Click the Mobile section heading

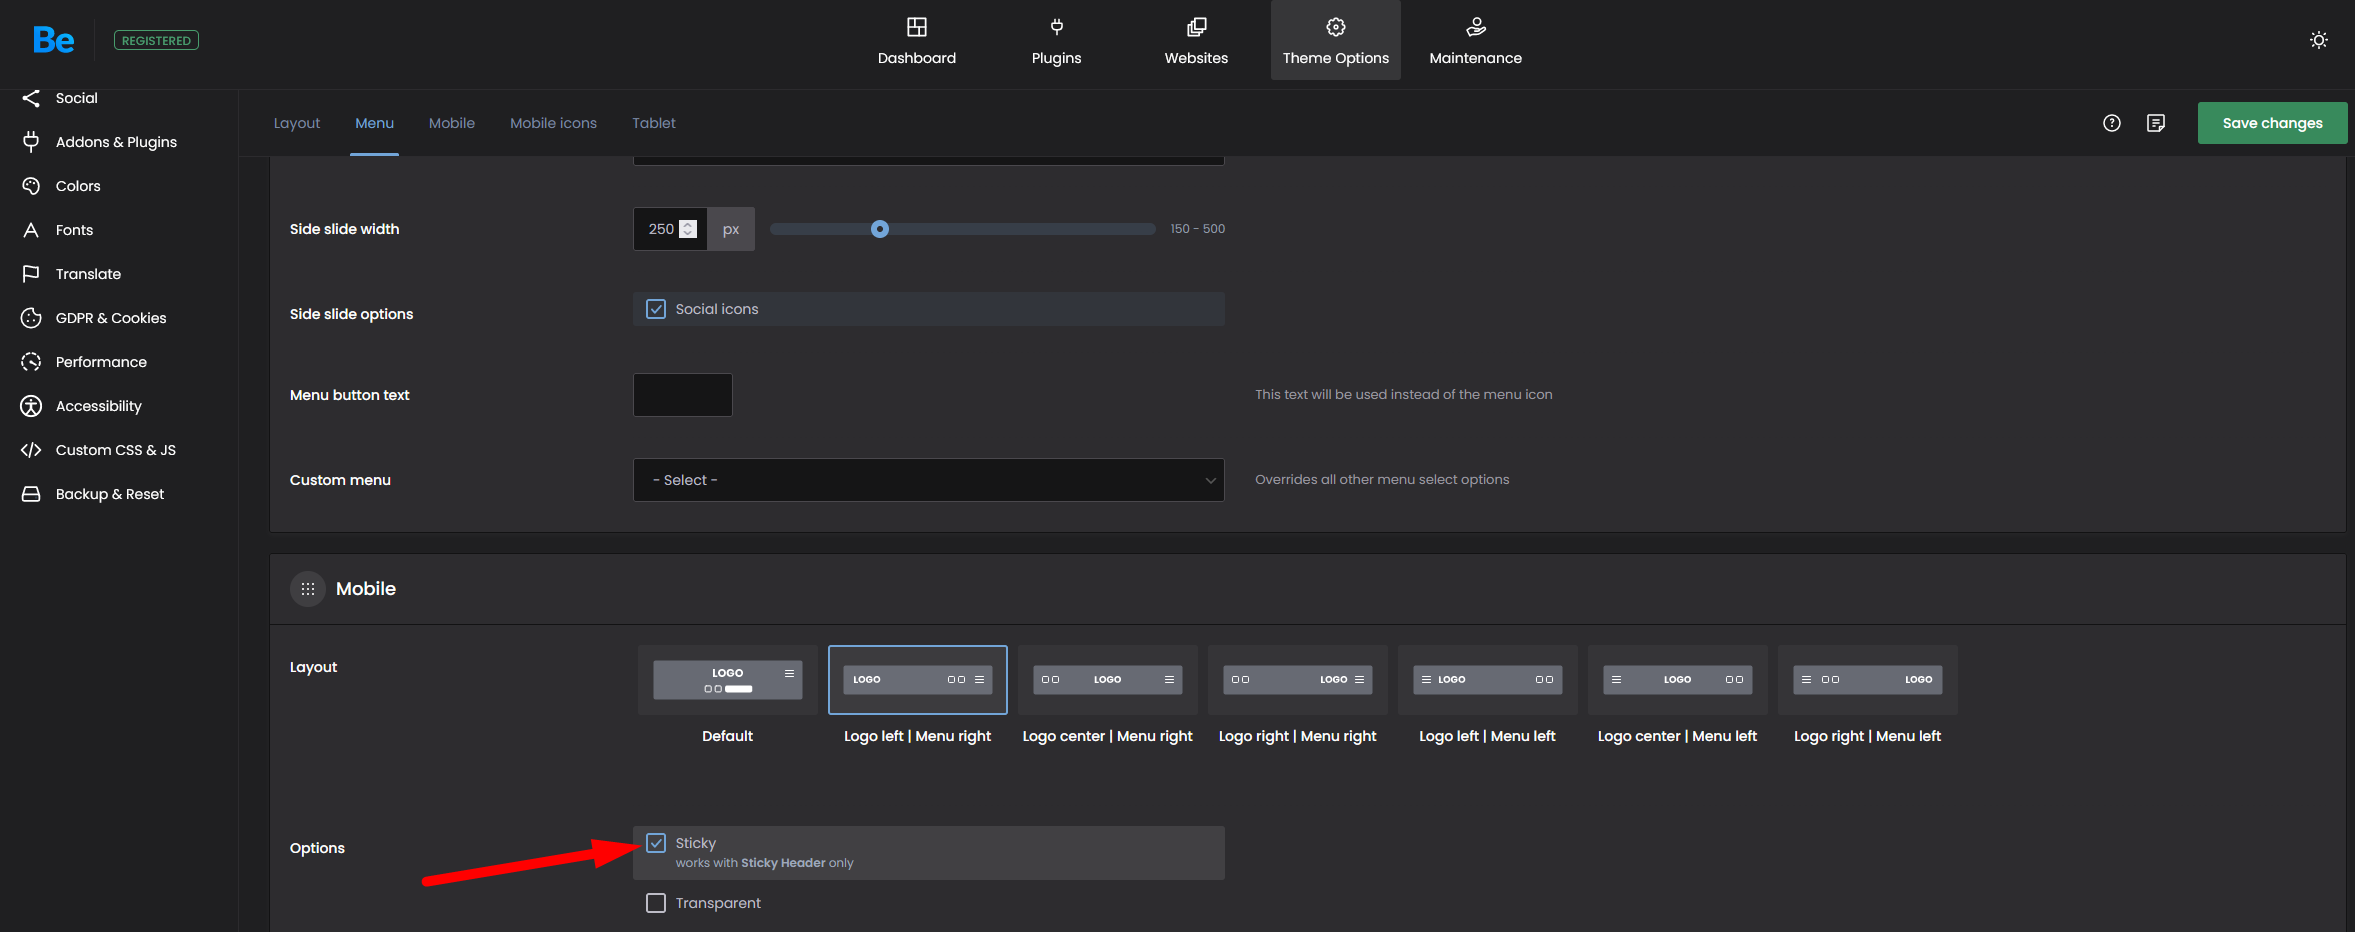coord(366,589)
